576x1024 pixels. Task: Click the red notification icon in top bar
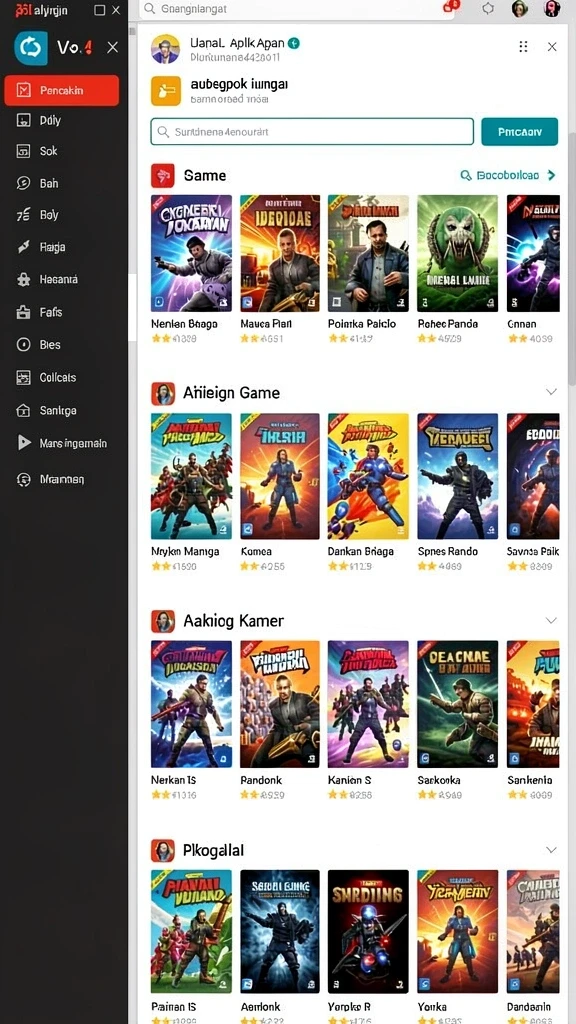pos(451,7)
